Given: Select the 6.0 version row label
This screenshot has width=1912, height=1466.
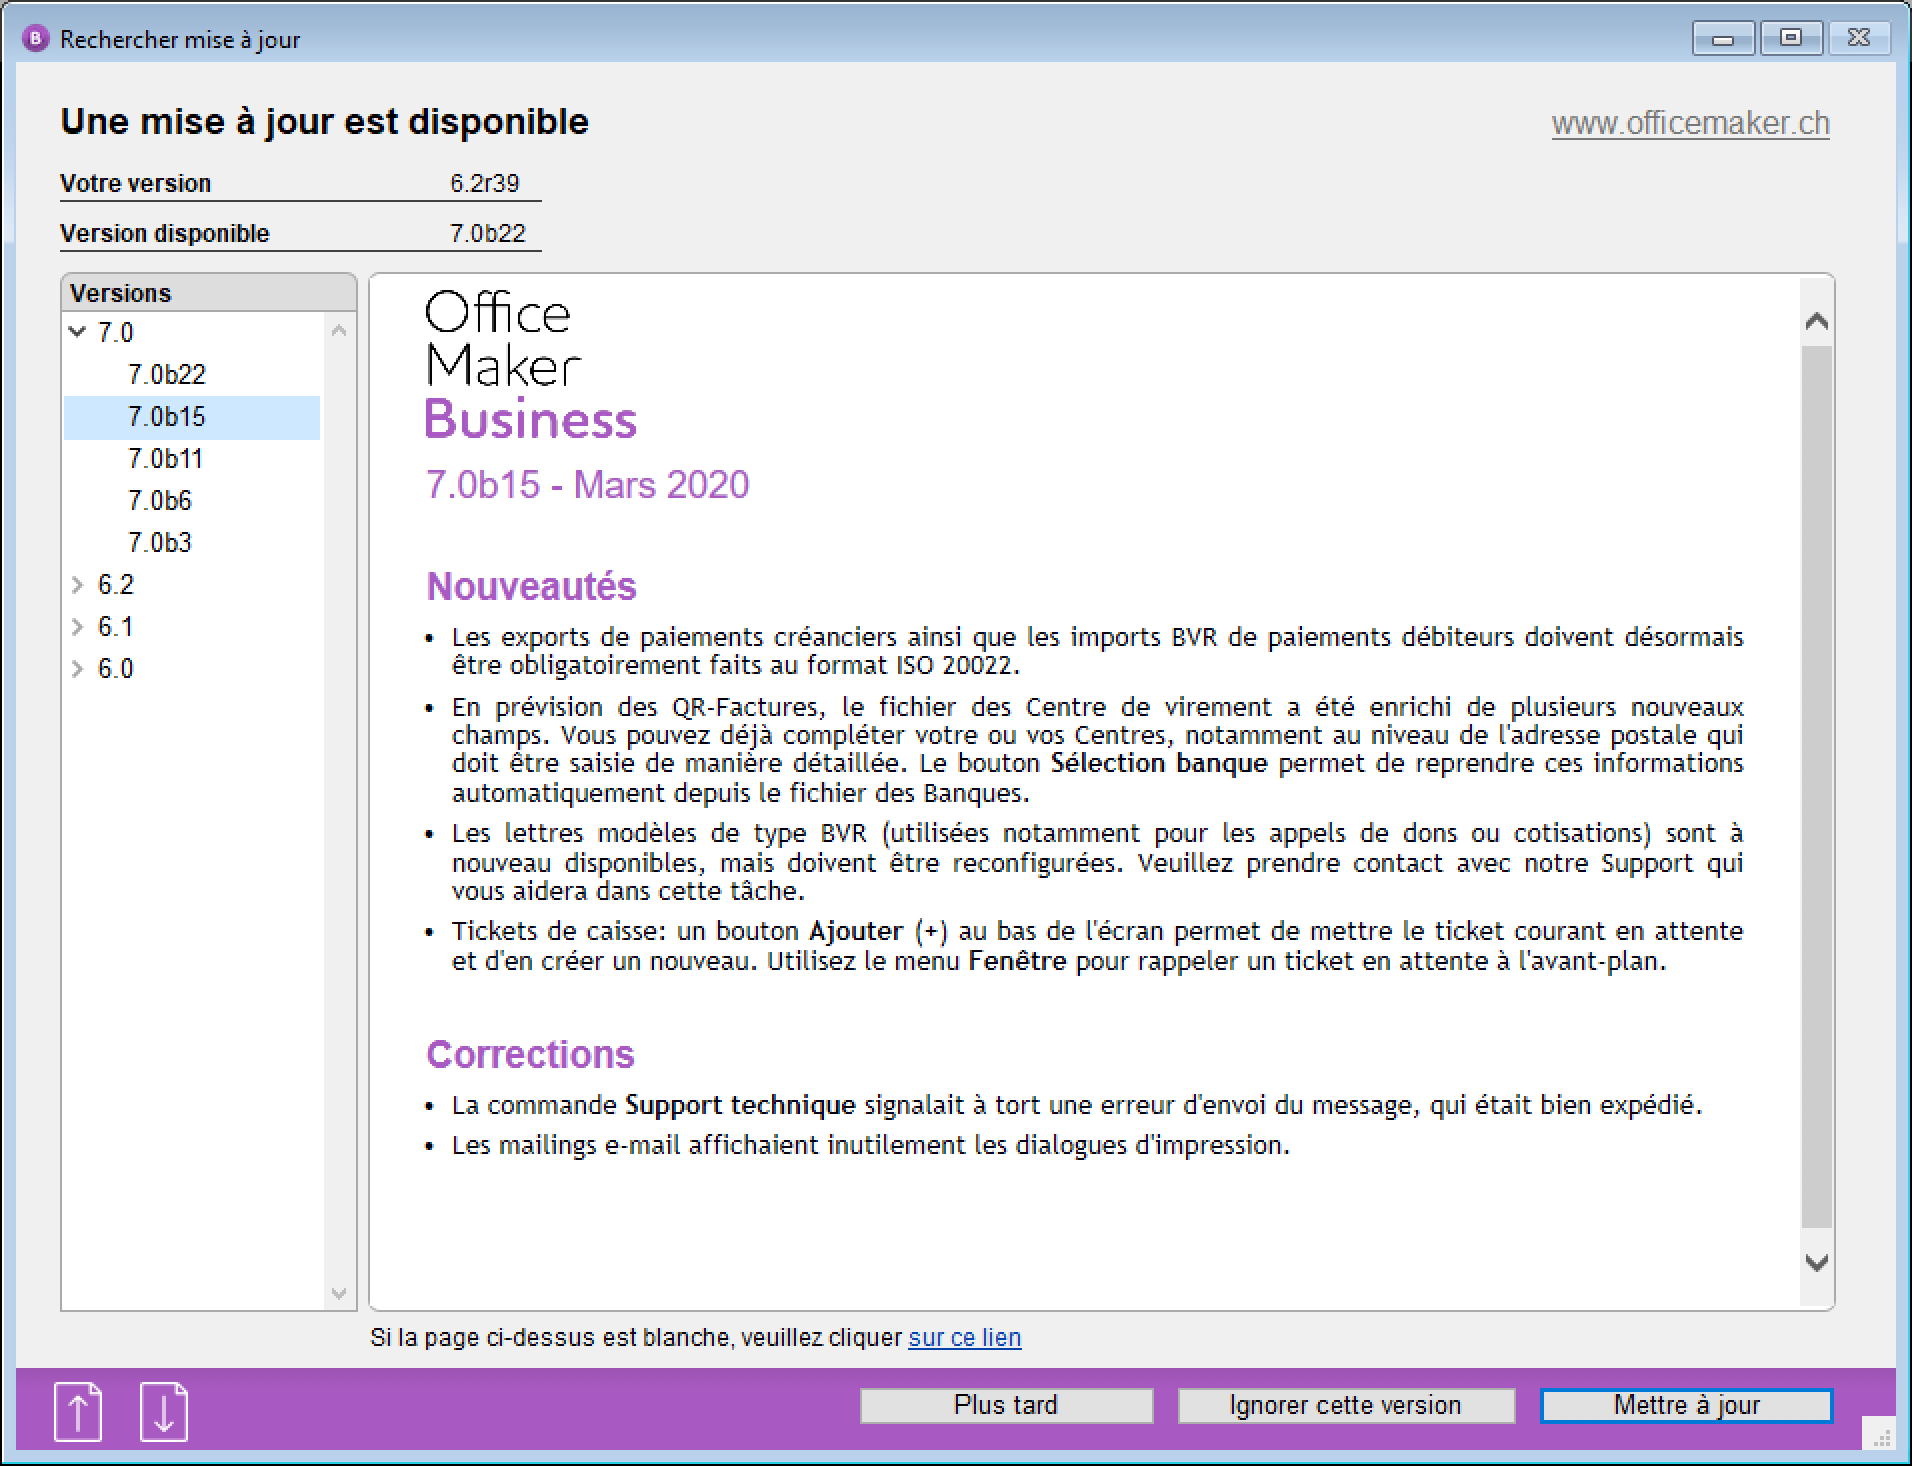Looking at the screenshot, I should tap(115, 668).
